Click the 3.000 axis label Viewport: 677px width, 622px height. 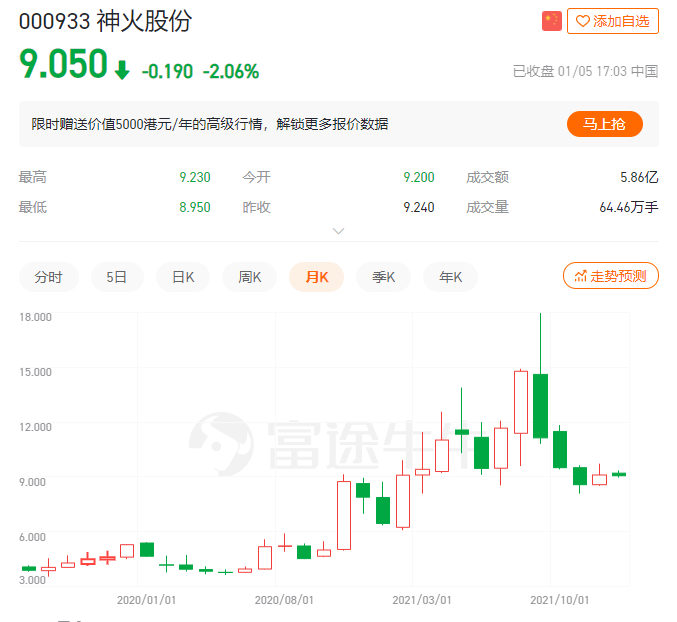32,580
